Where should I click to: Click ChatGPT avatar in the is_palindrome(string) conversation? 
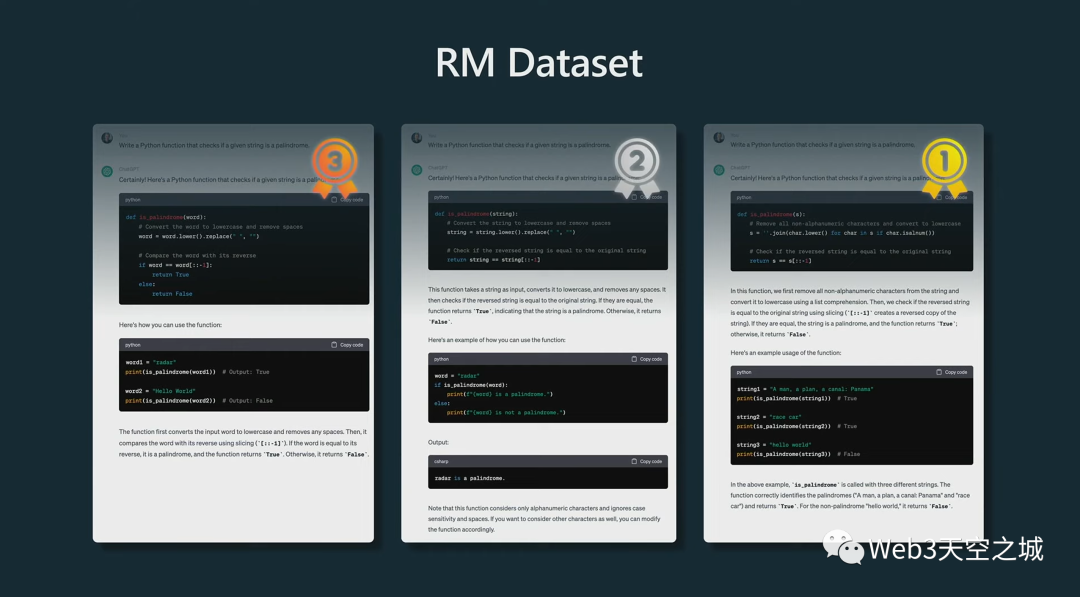tap(417, 170)
